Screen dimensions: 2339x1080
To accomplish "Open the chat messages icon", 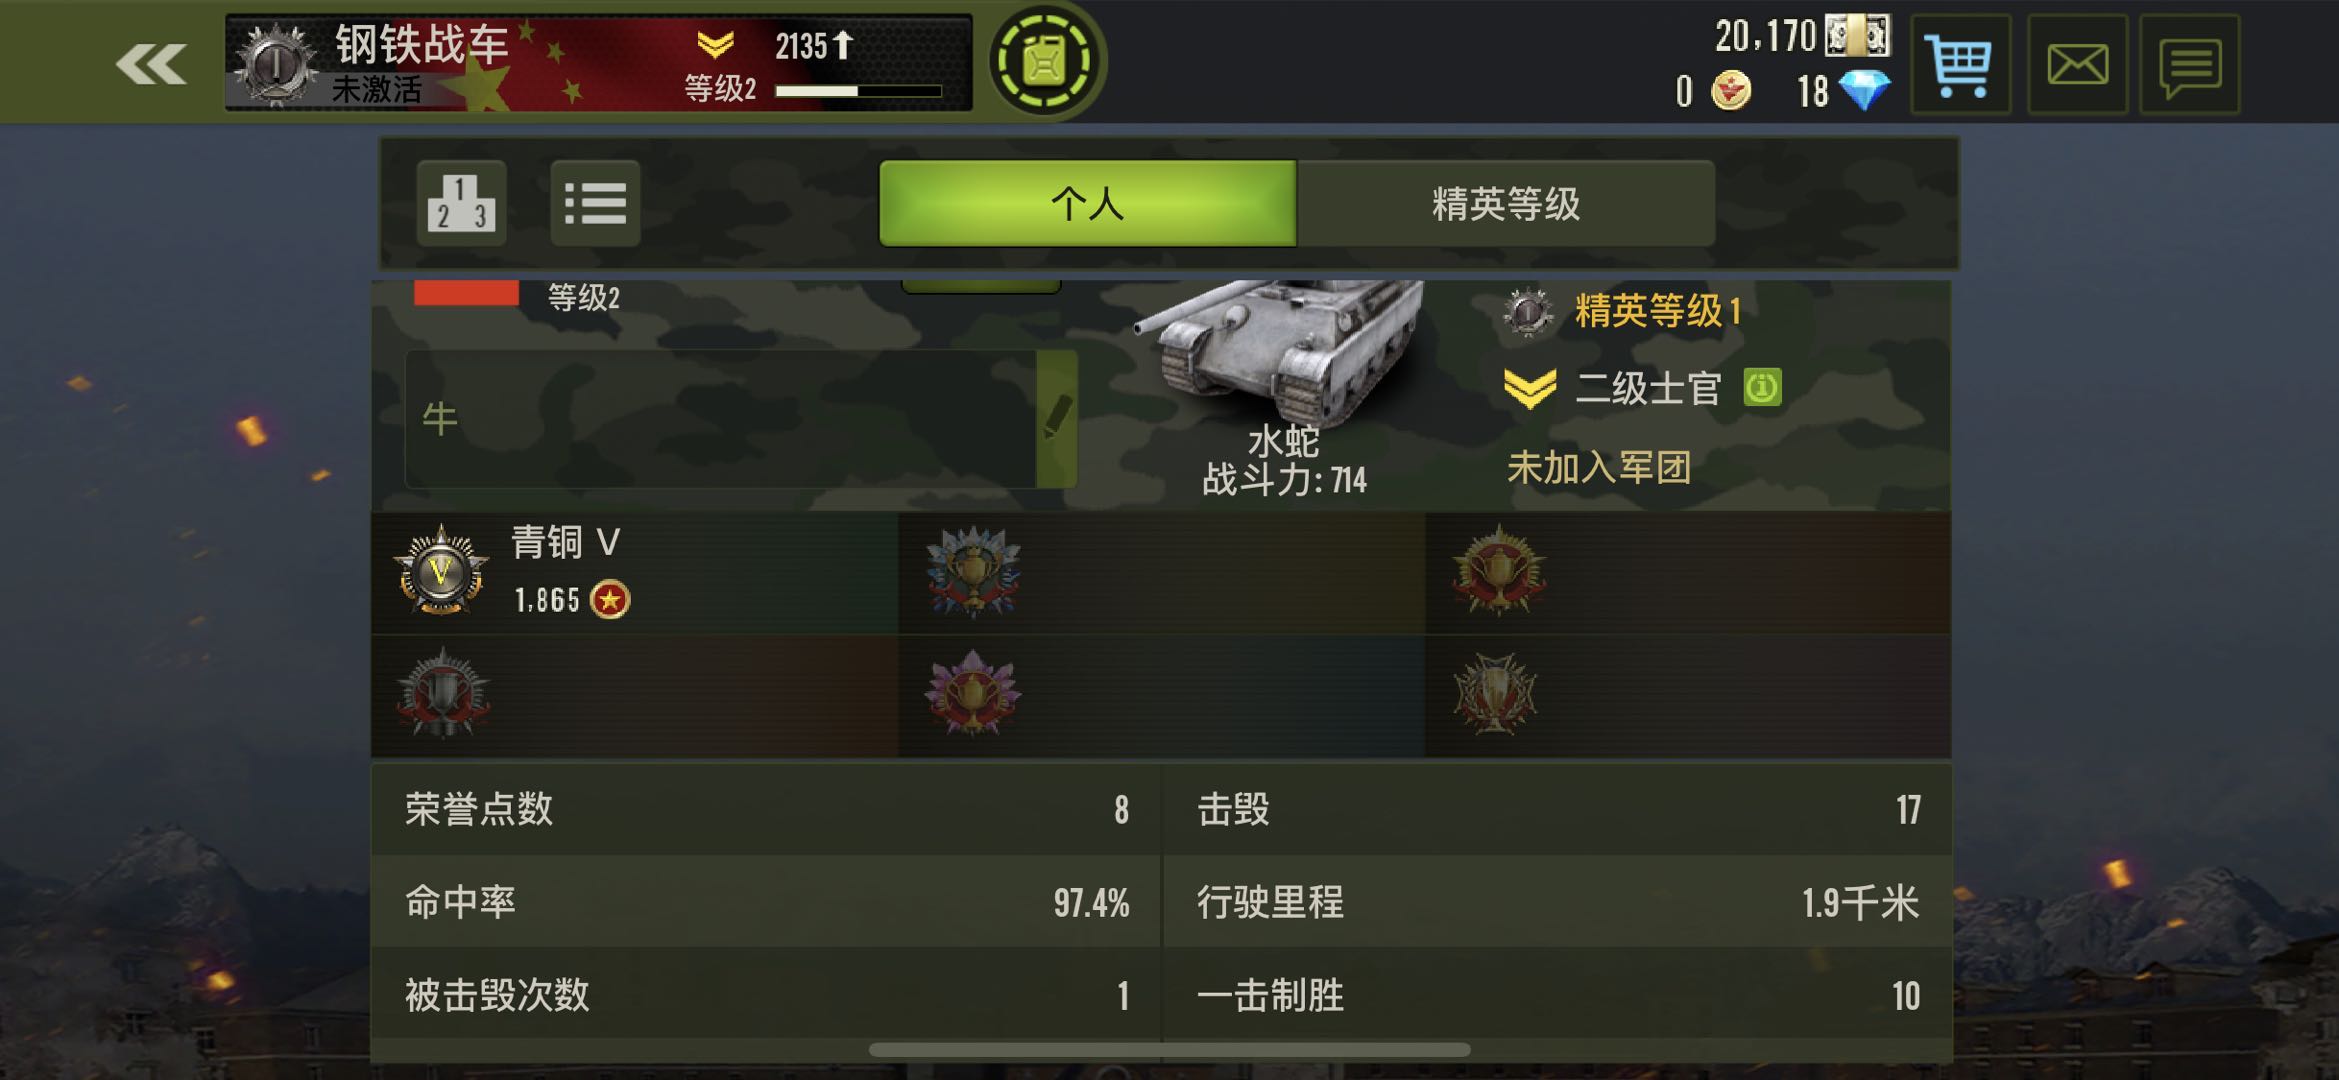I will point(2190,65).
